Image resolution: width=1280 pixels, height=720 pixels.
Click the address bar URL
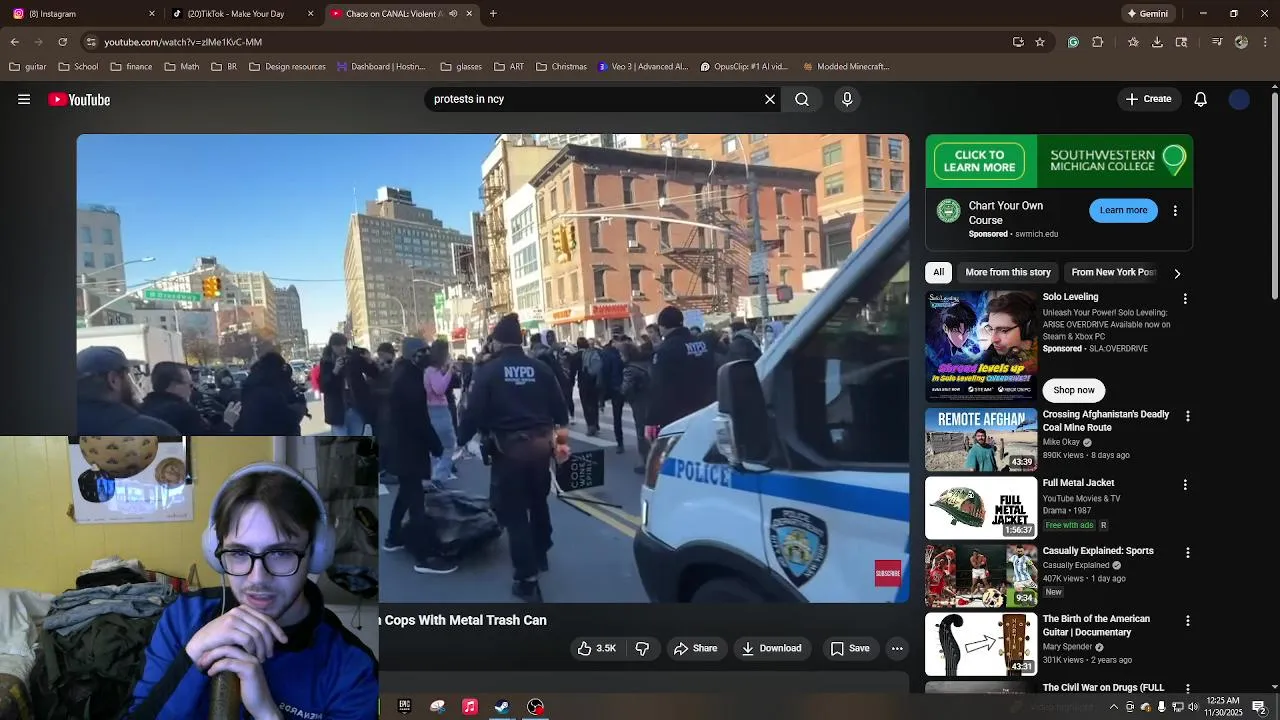pos(183,42)
